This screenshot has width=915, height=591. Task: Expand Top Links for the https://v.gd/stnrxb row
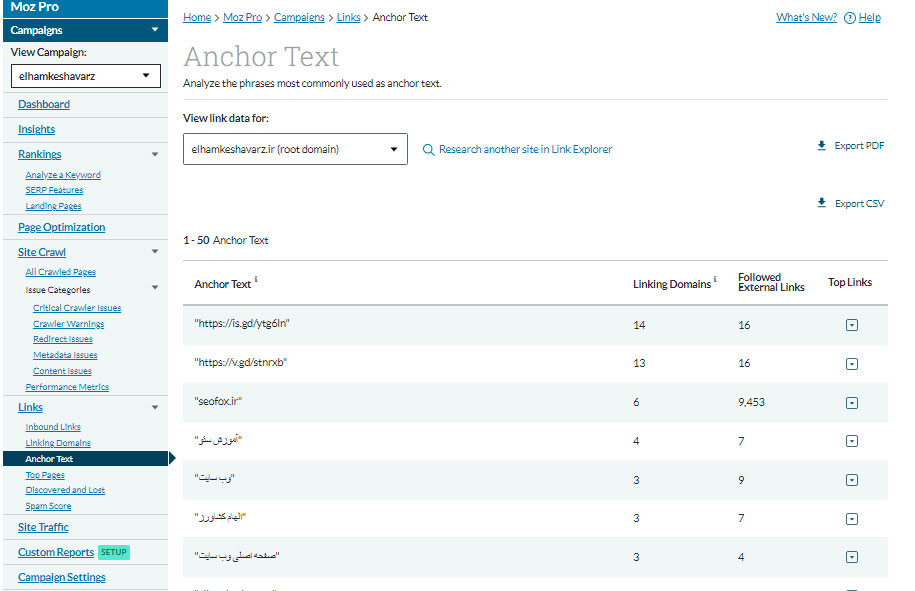(x=851, y=364)
